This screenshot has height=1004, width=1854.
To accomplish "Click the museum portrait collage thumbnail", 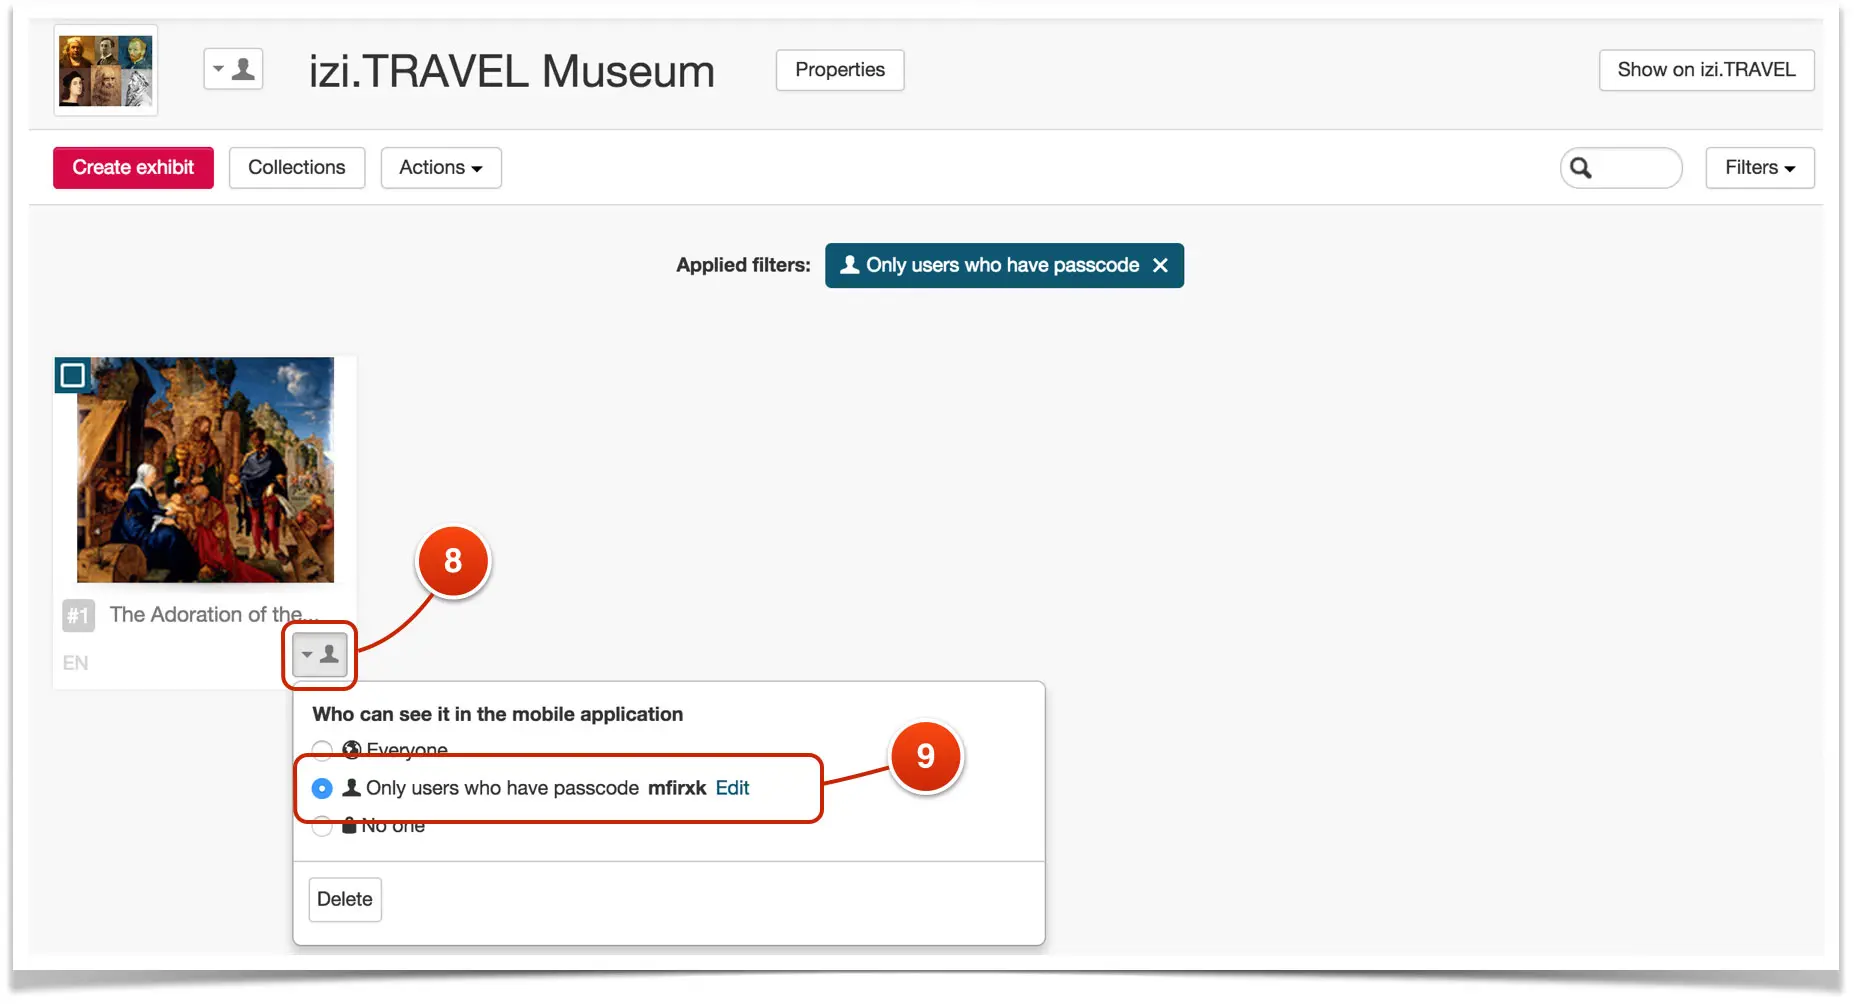I will 105,70.
